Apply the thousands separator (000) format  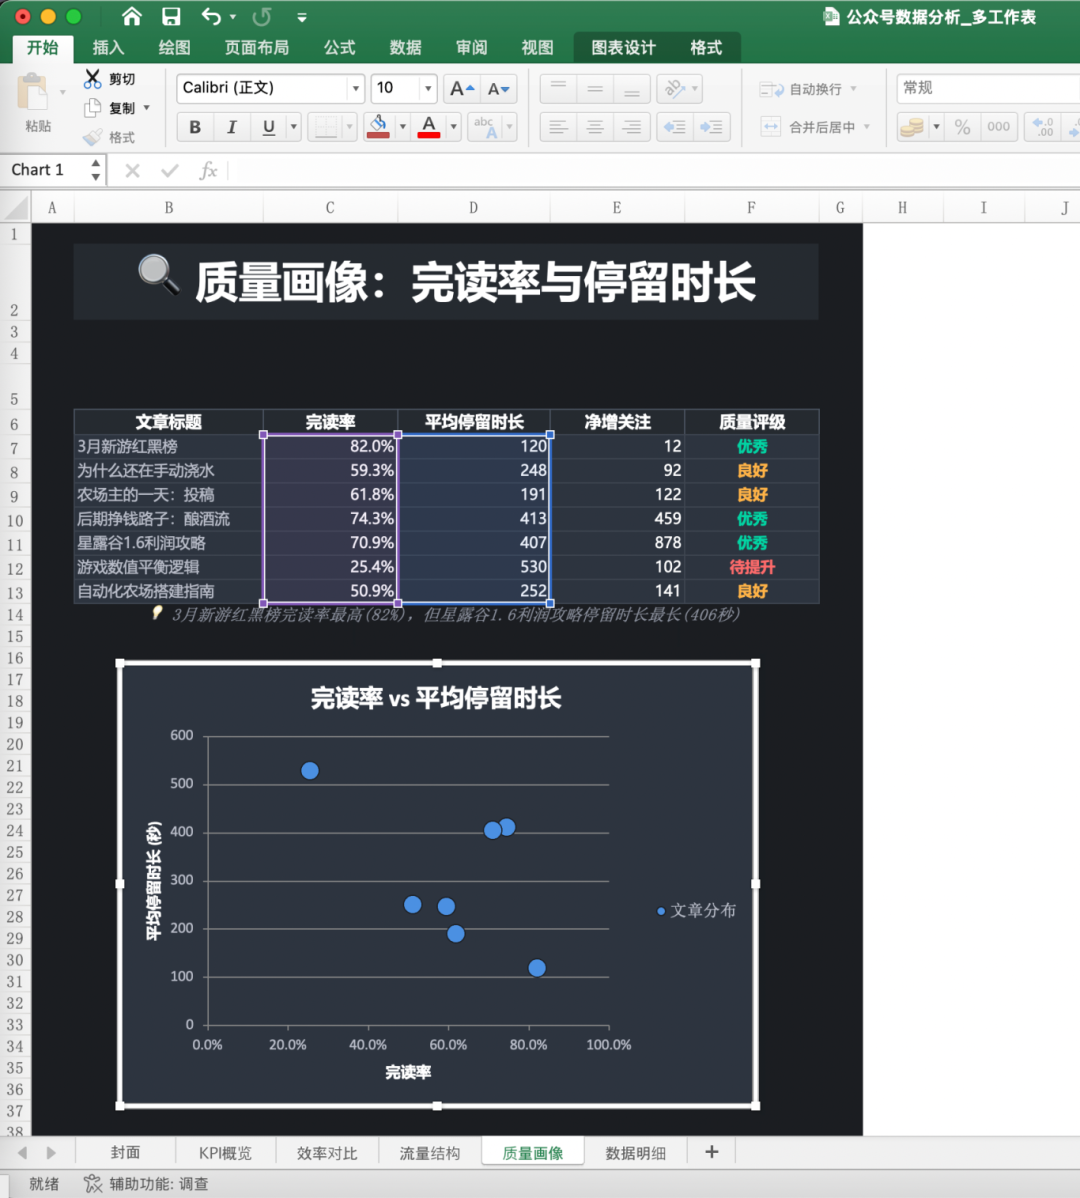(998, 127)
